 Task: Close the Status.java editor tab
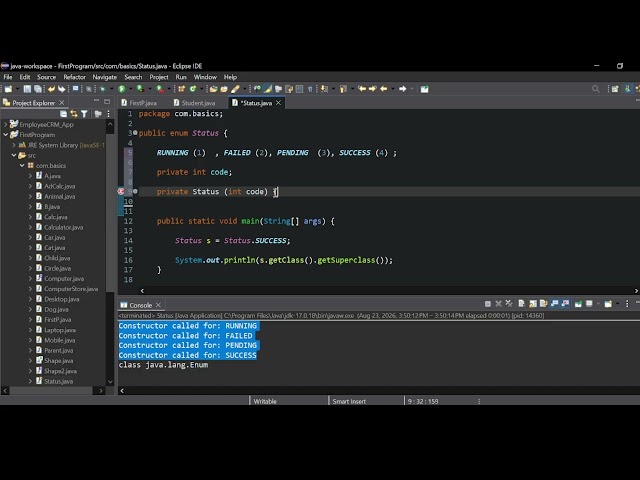coord(278,103)
